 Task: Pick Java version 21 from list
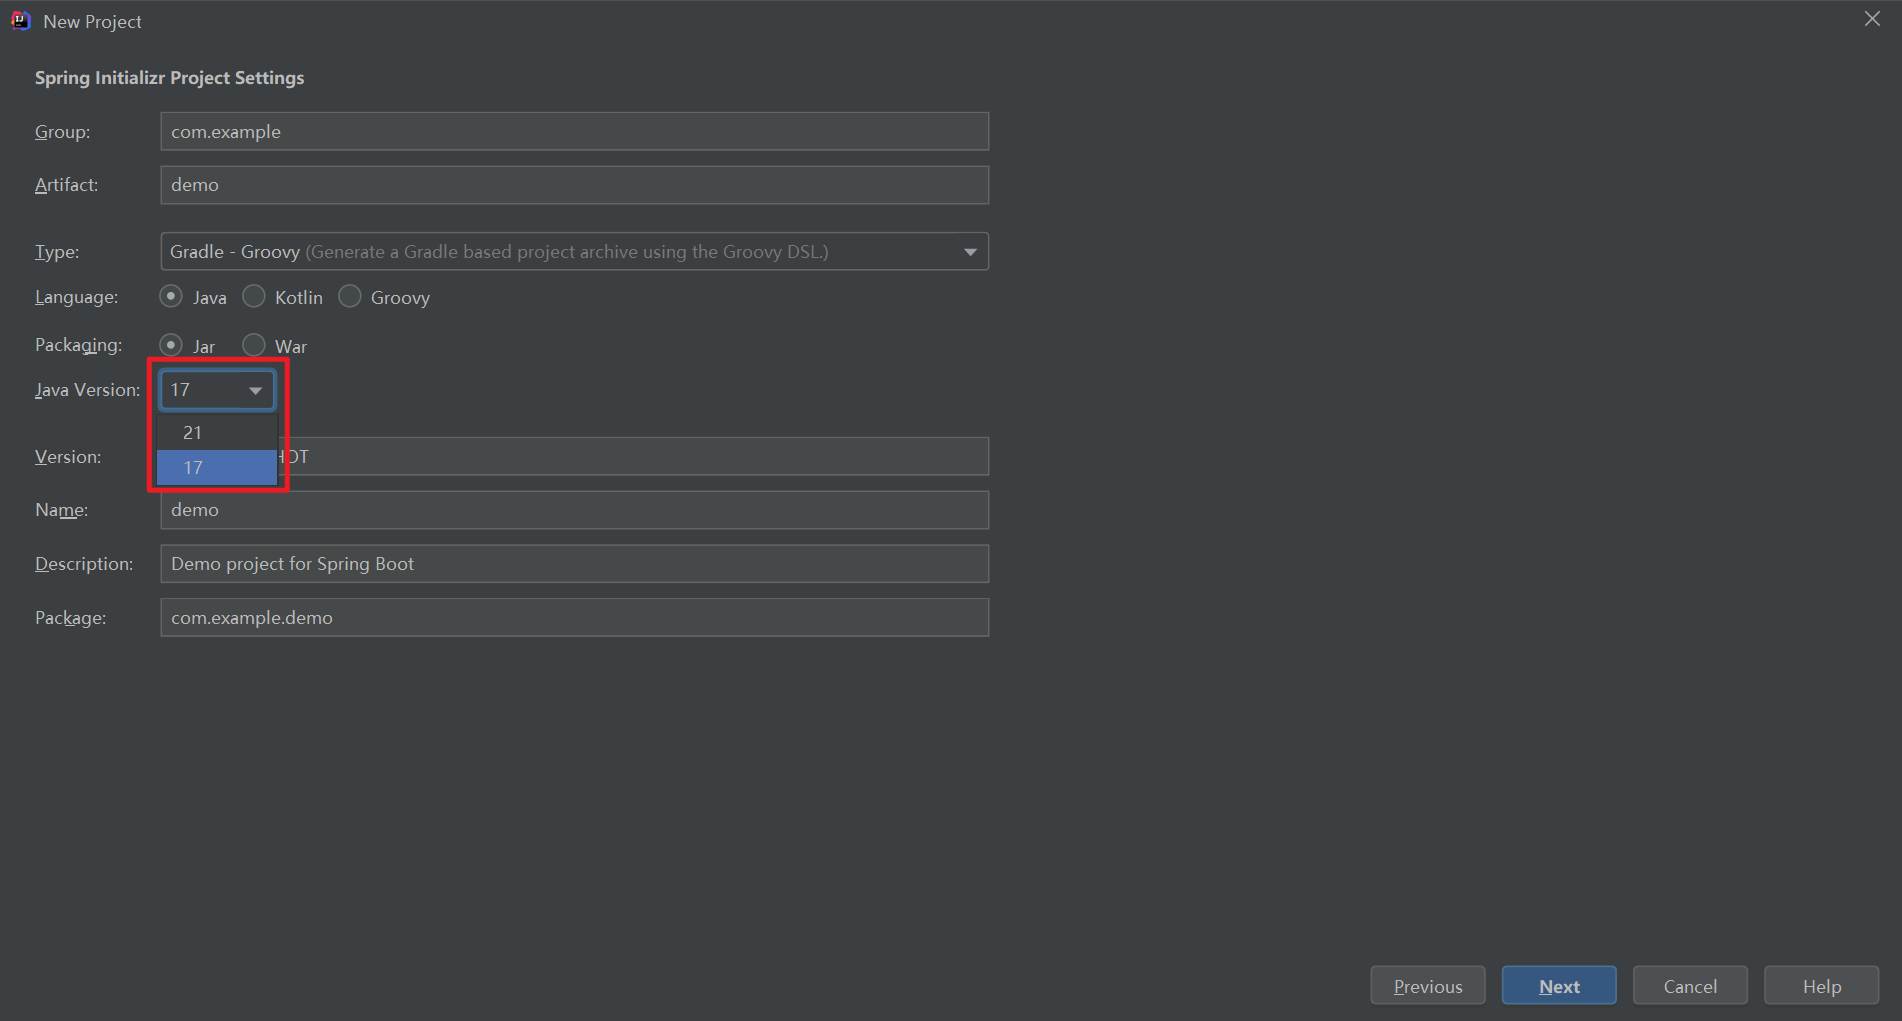coord(217,432)
